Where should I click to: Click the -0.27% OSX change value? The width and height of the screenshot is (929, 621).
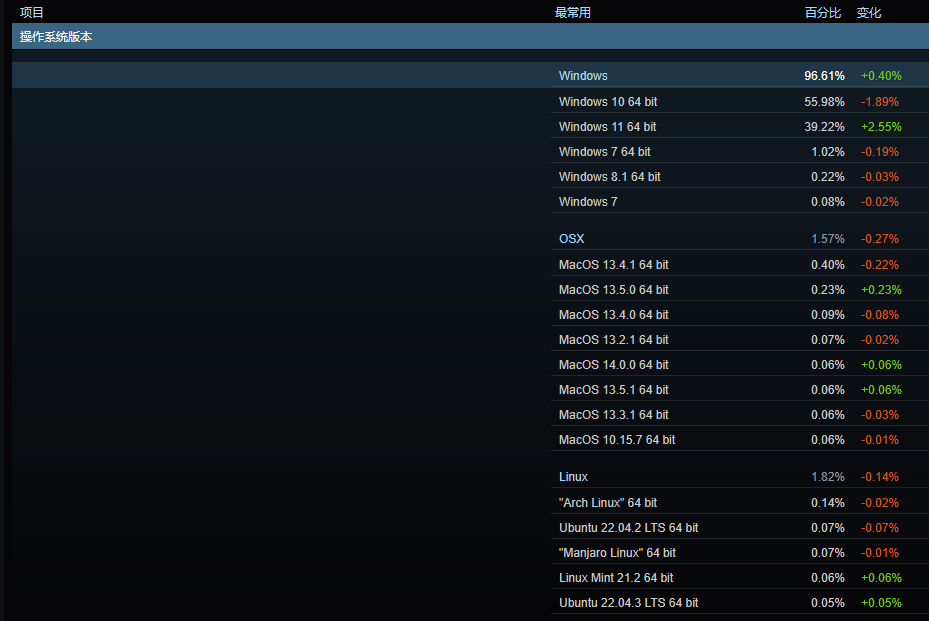point(880,239)
